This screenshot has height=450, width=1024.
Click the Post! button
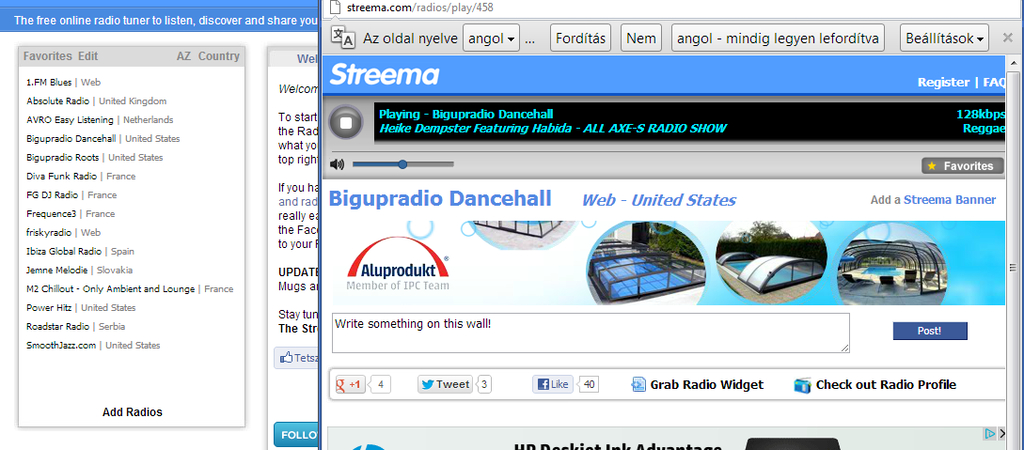click(930, 331)
